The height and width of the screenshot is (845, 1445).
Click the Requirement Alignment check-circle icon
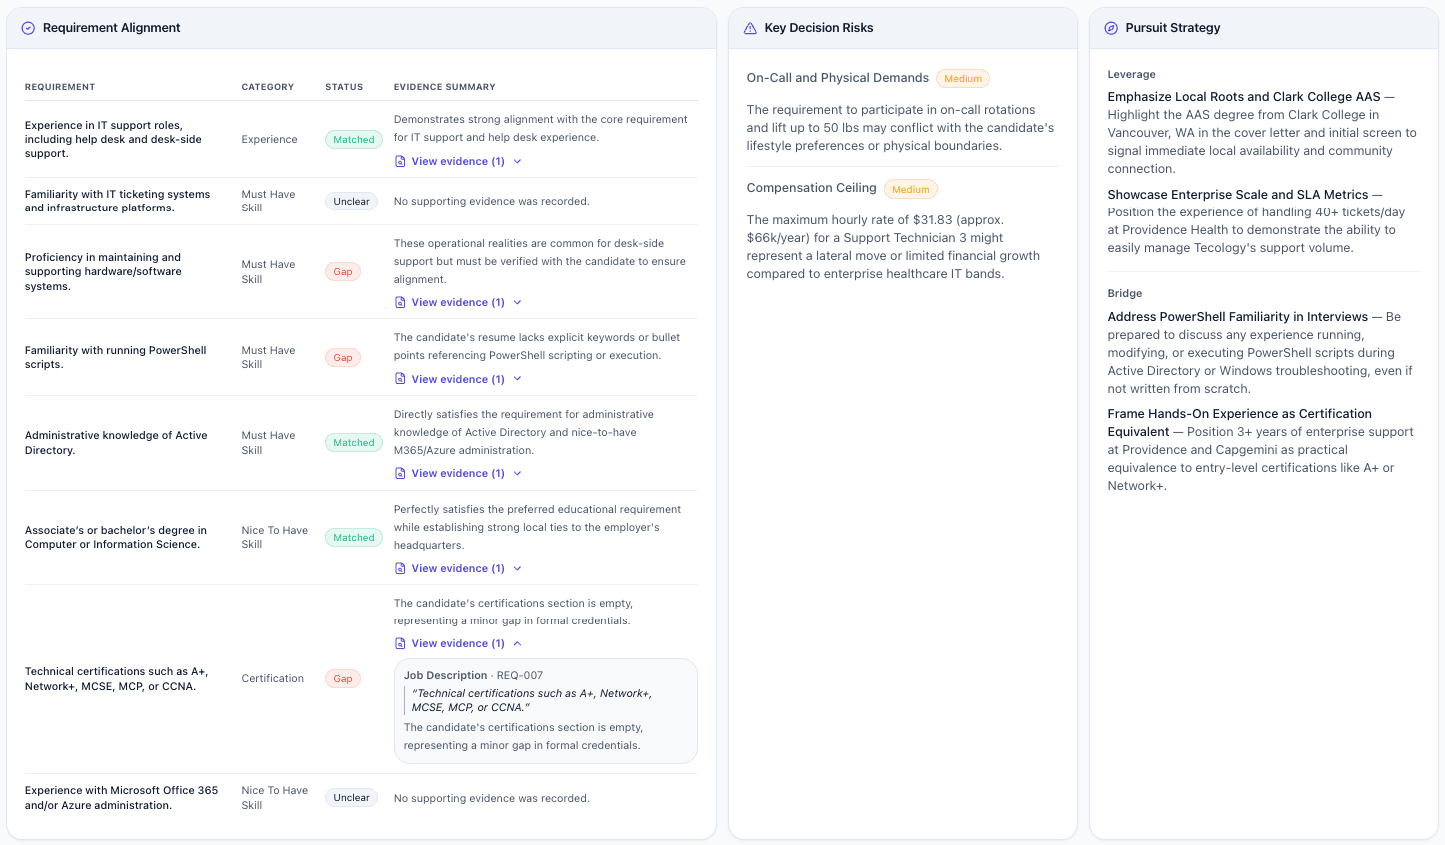[x=28, y=28]
